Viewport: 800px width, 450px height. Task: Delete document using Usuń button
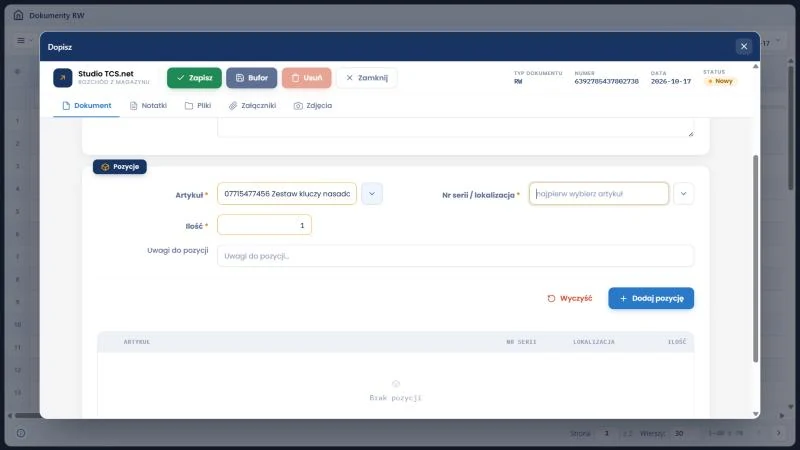307,78
